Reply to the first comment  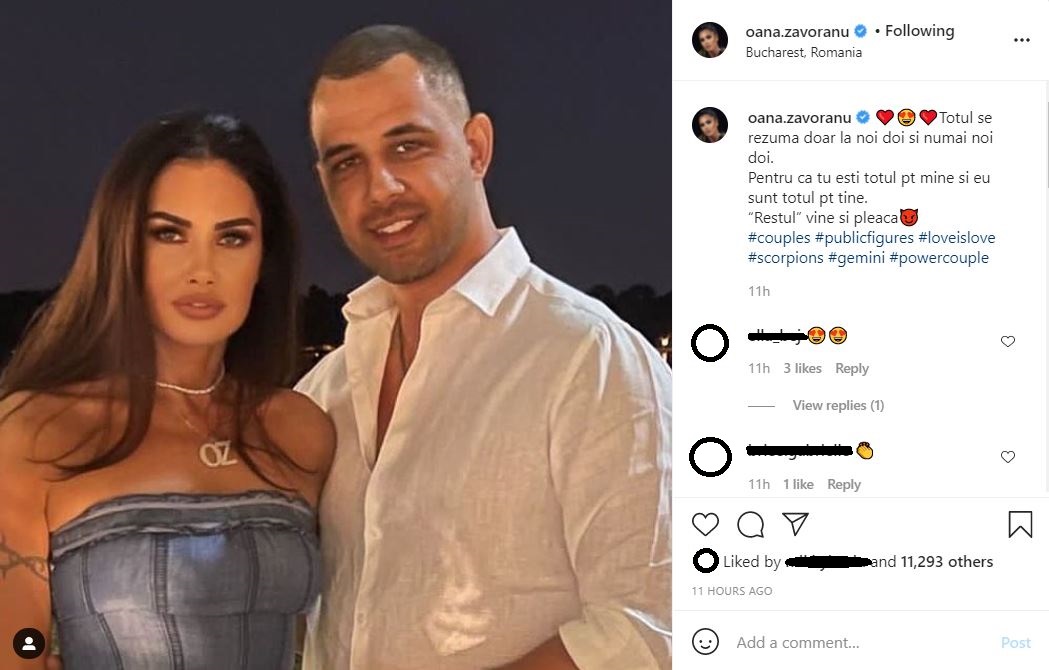[852, 368]
